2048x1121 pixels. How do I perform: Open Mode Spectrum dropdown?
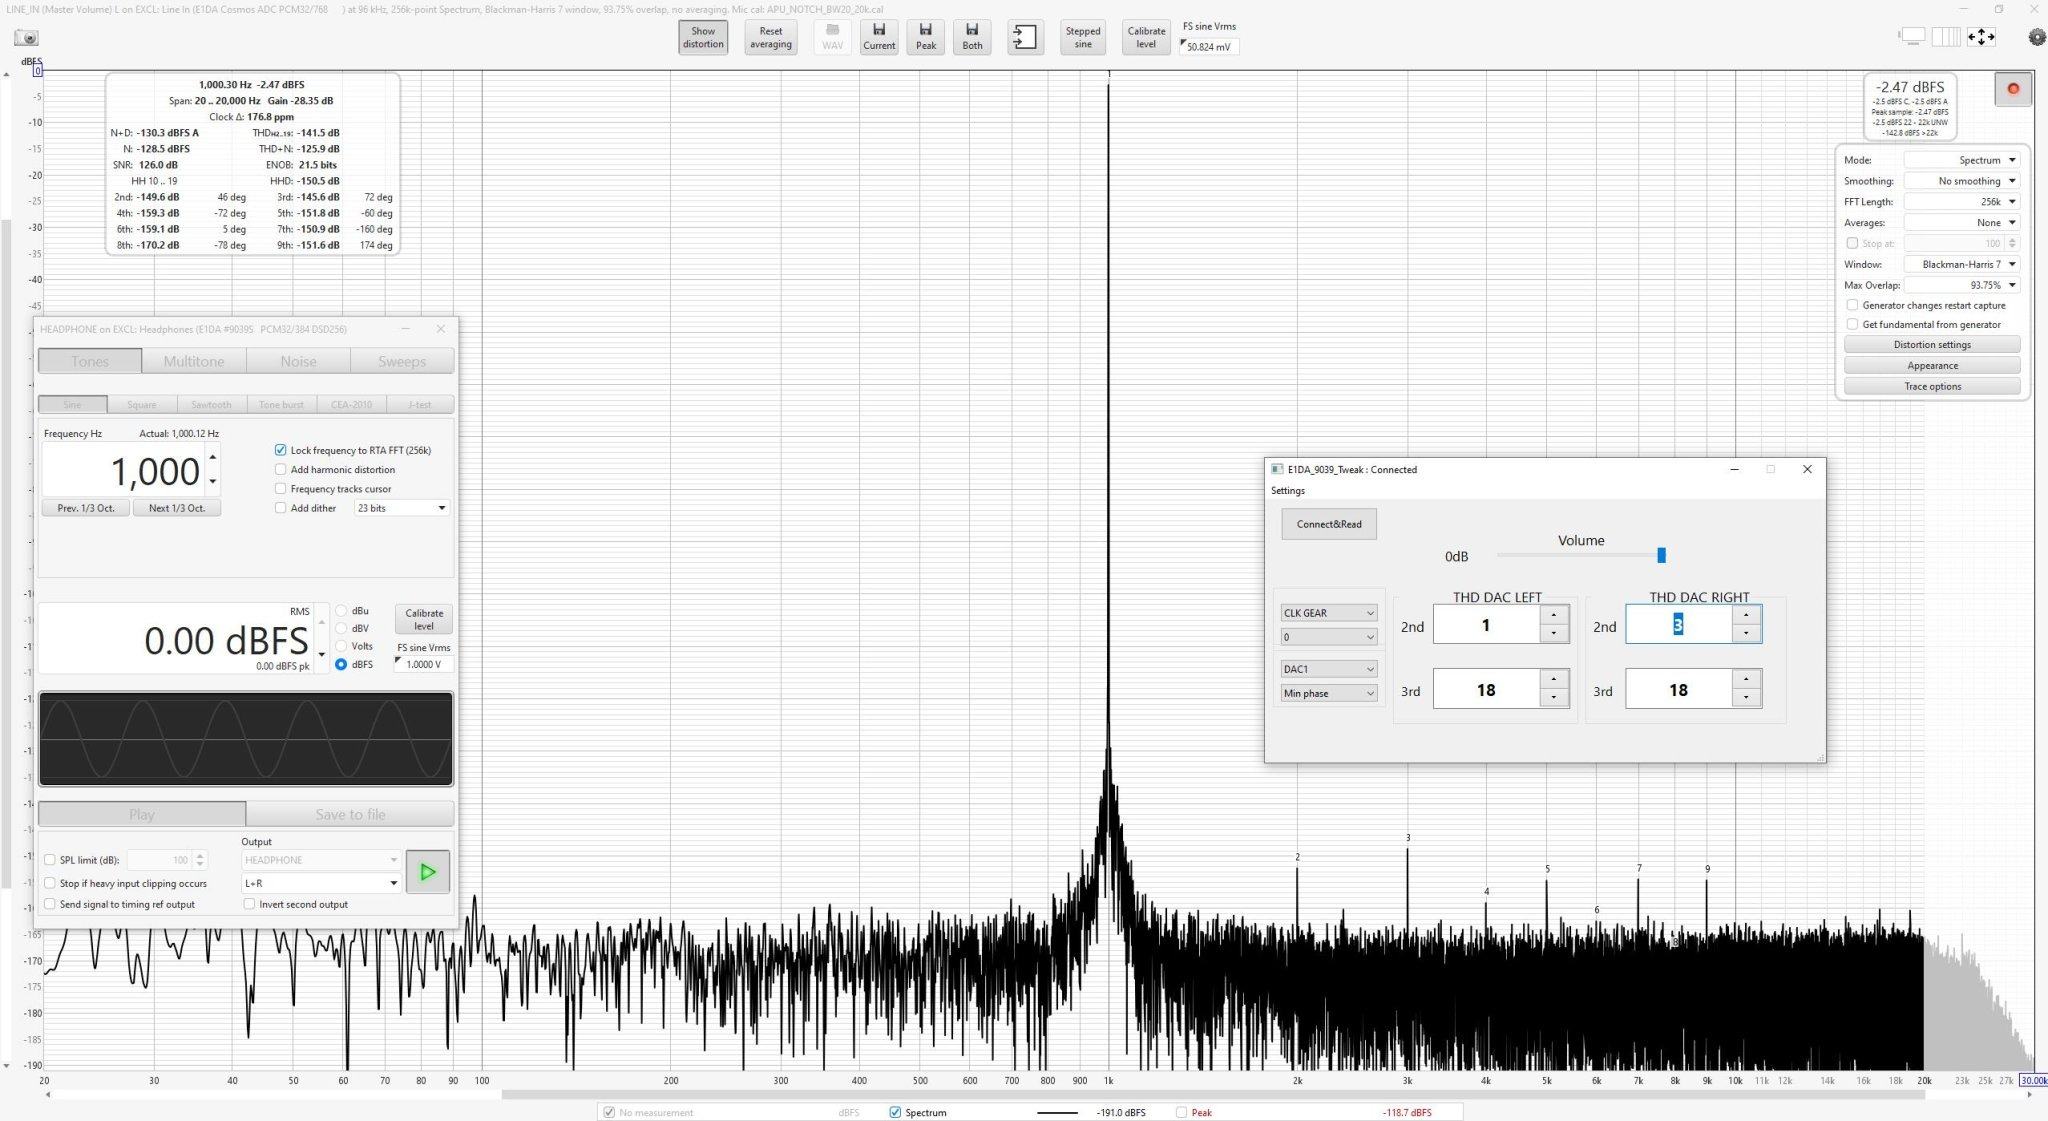coord(1962,160)
